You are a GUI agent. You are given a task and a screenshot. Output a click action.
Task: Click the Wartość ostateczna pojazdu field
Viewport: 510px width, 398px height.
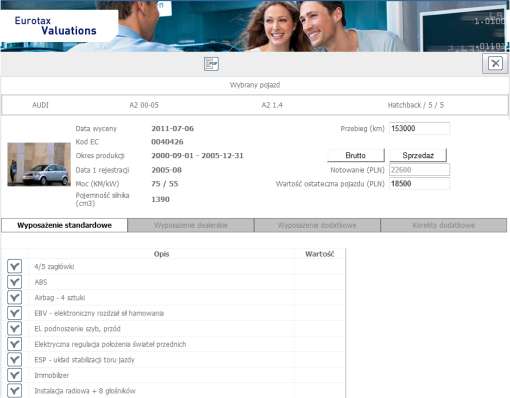pyautogui.click(x=419, y=184)
